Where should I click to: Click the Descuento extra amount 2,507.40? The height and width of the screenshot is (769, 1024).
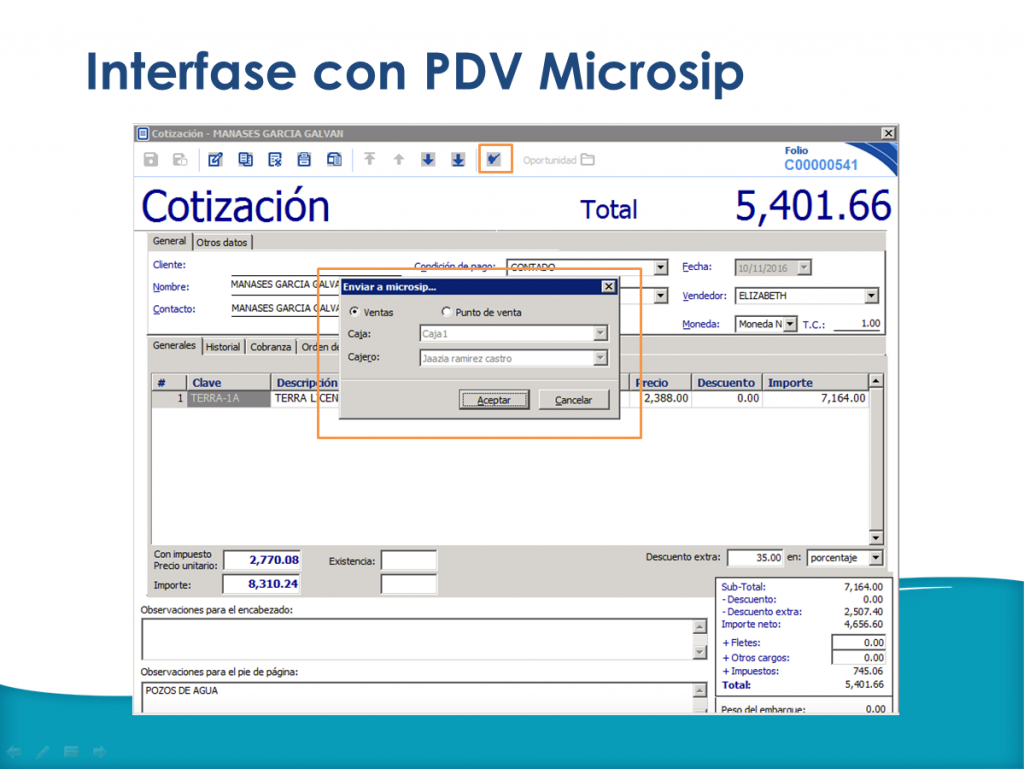click(x=863, y=612)
